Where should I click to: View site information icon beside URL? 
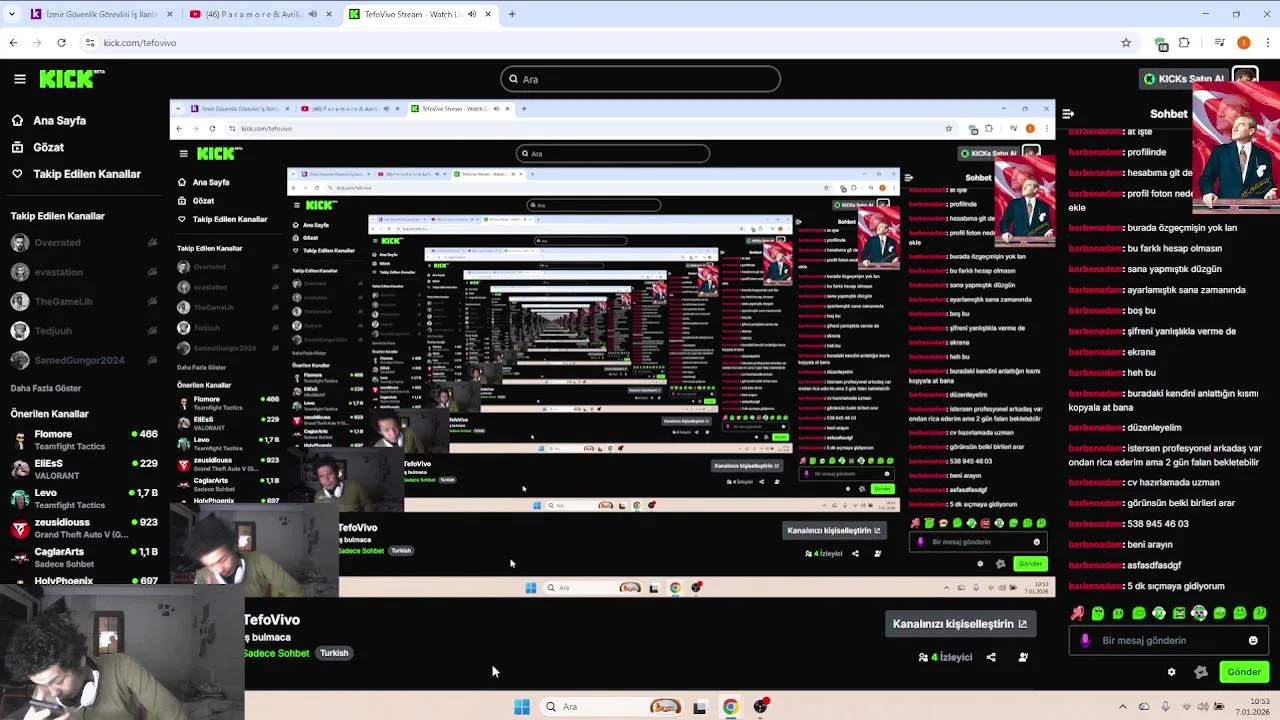click(x=90, y=43)
